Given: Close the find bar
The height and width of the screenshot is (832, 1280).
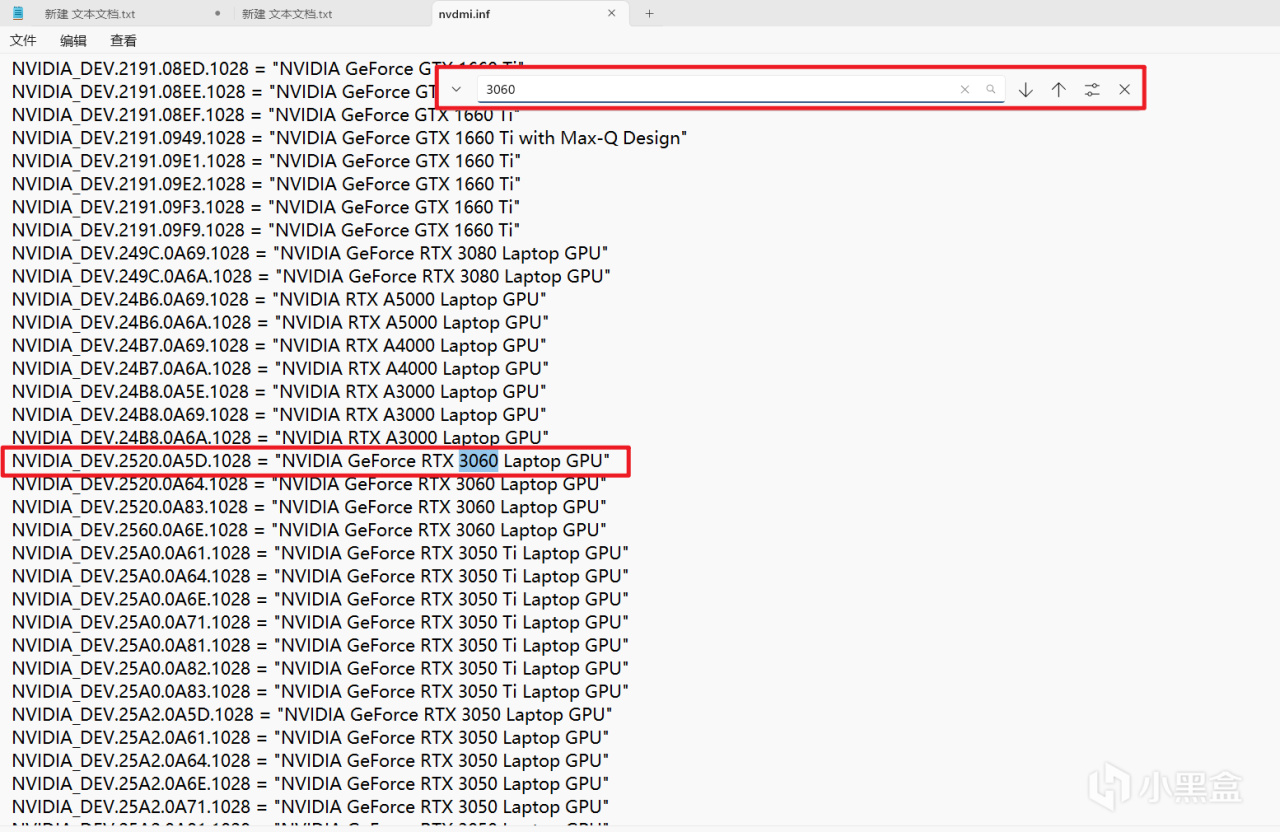Looking at the screenshot, I should click(x=1125, y=89).
